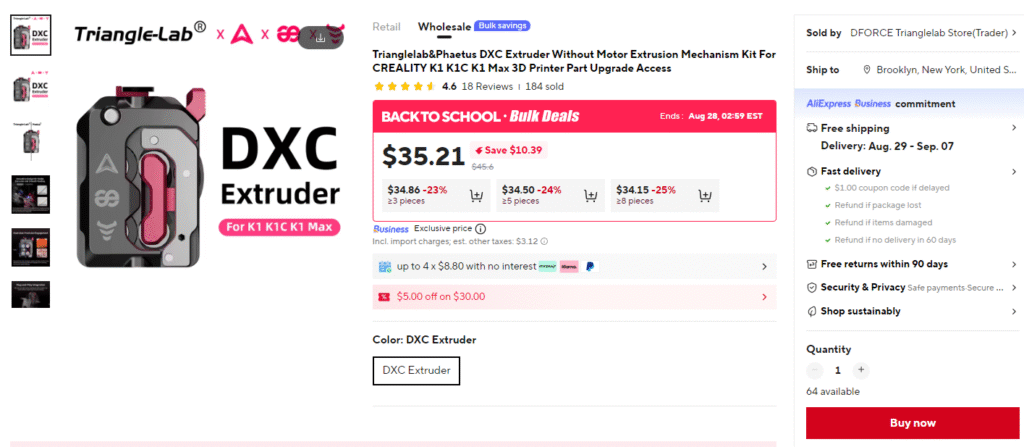Image resolution: width=1024 pixels, height=447 pixels.
Task: Expand Free returns within 90 days details
Action: [x=912, y=264]
